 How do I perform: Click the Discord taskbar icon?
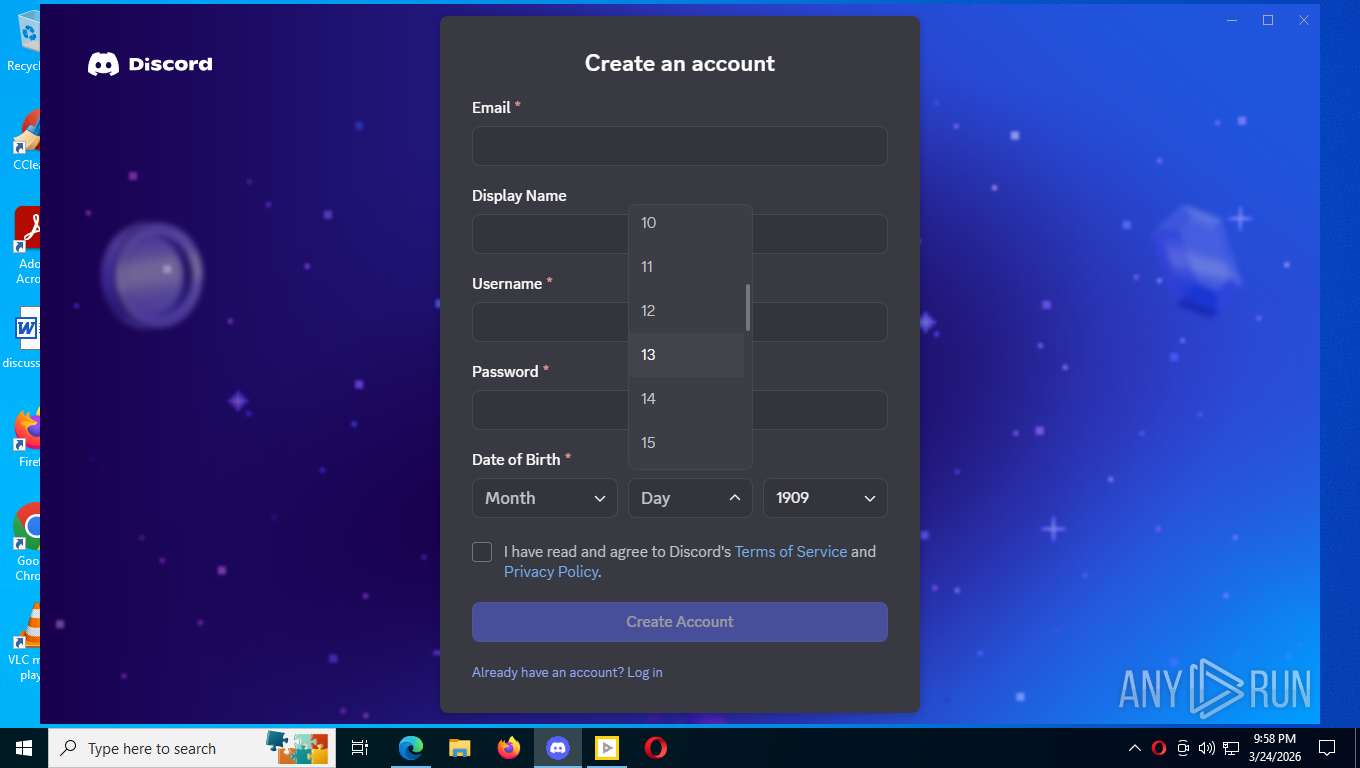click(x=558, y=748)
